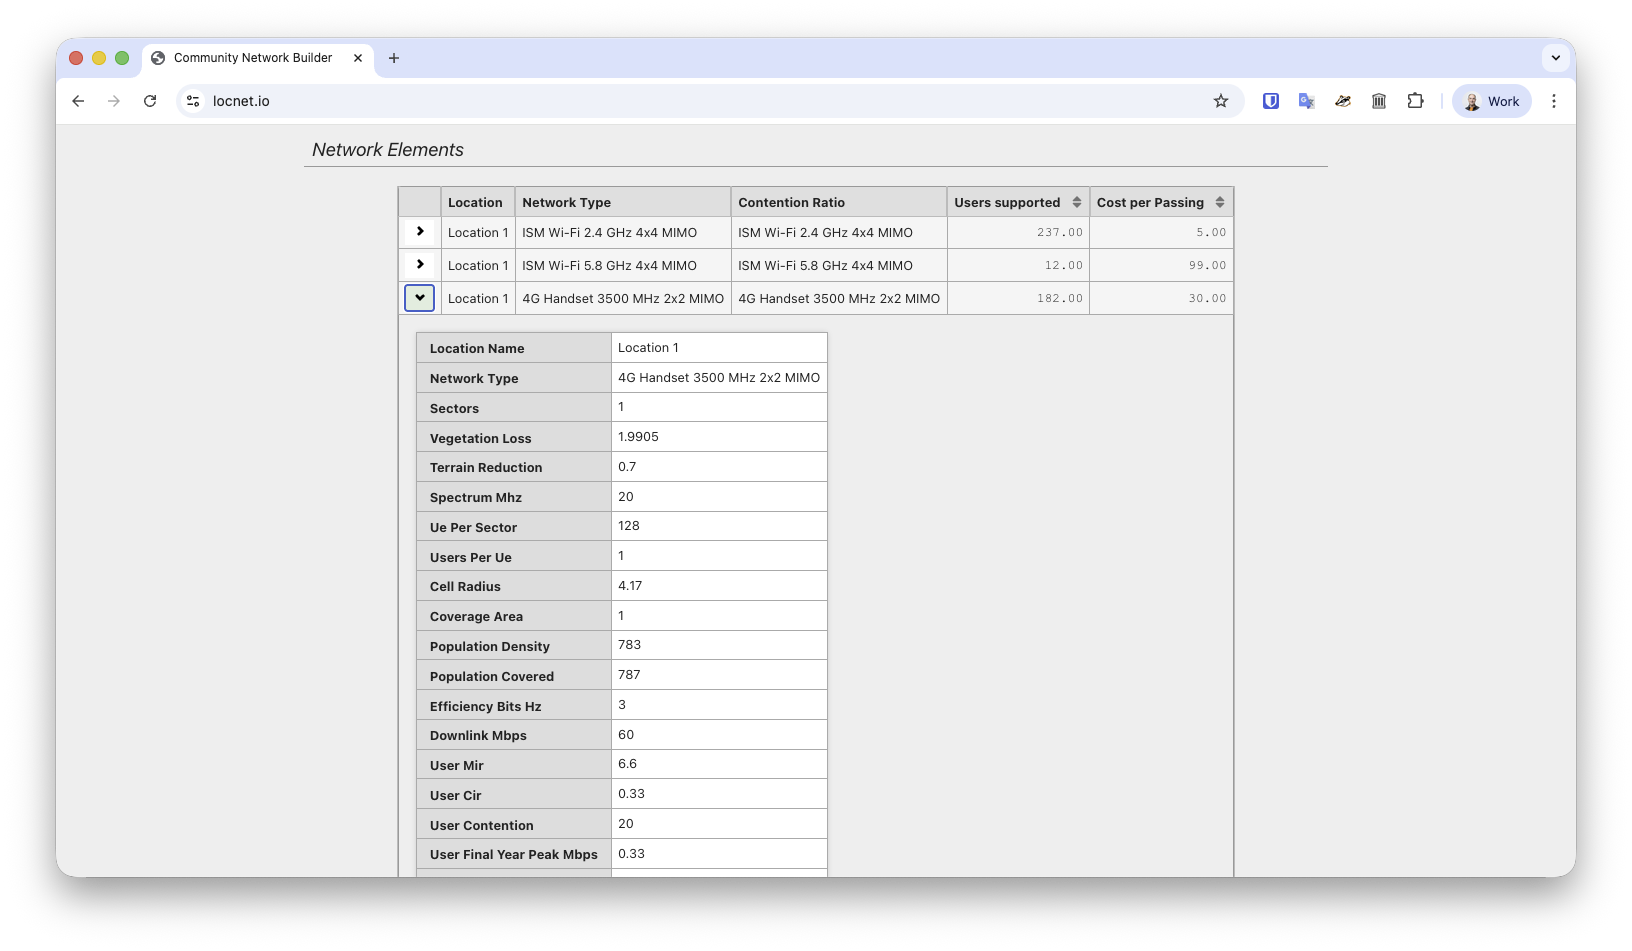Close the Community Network Builder tab
This screenshot has width=1632, height=951.
(x=358, y=58)
